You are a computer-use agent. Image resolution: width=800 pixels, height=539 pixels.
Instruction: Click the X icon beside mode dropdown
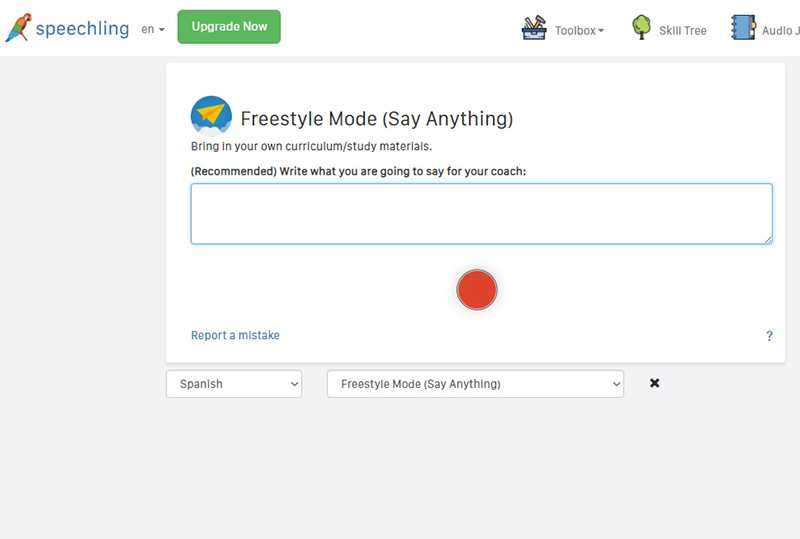[655, 383]
